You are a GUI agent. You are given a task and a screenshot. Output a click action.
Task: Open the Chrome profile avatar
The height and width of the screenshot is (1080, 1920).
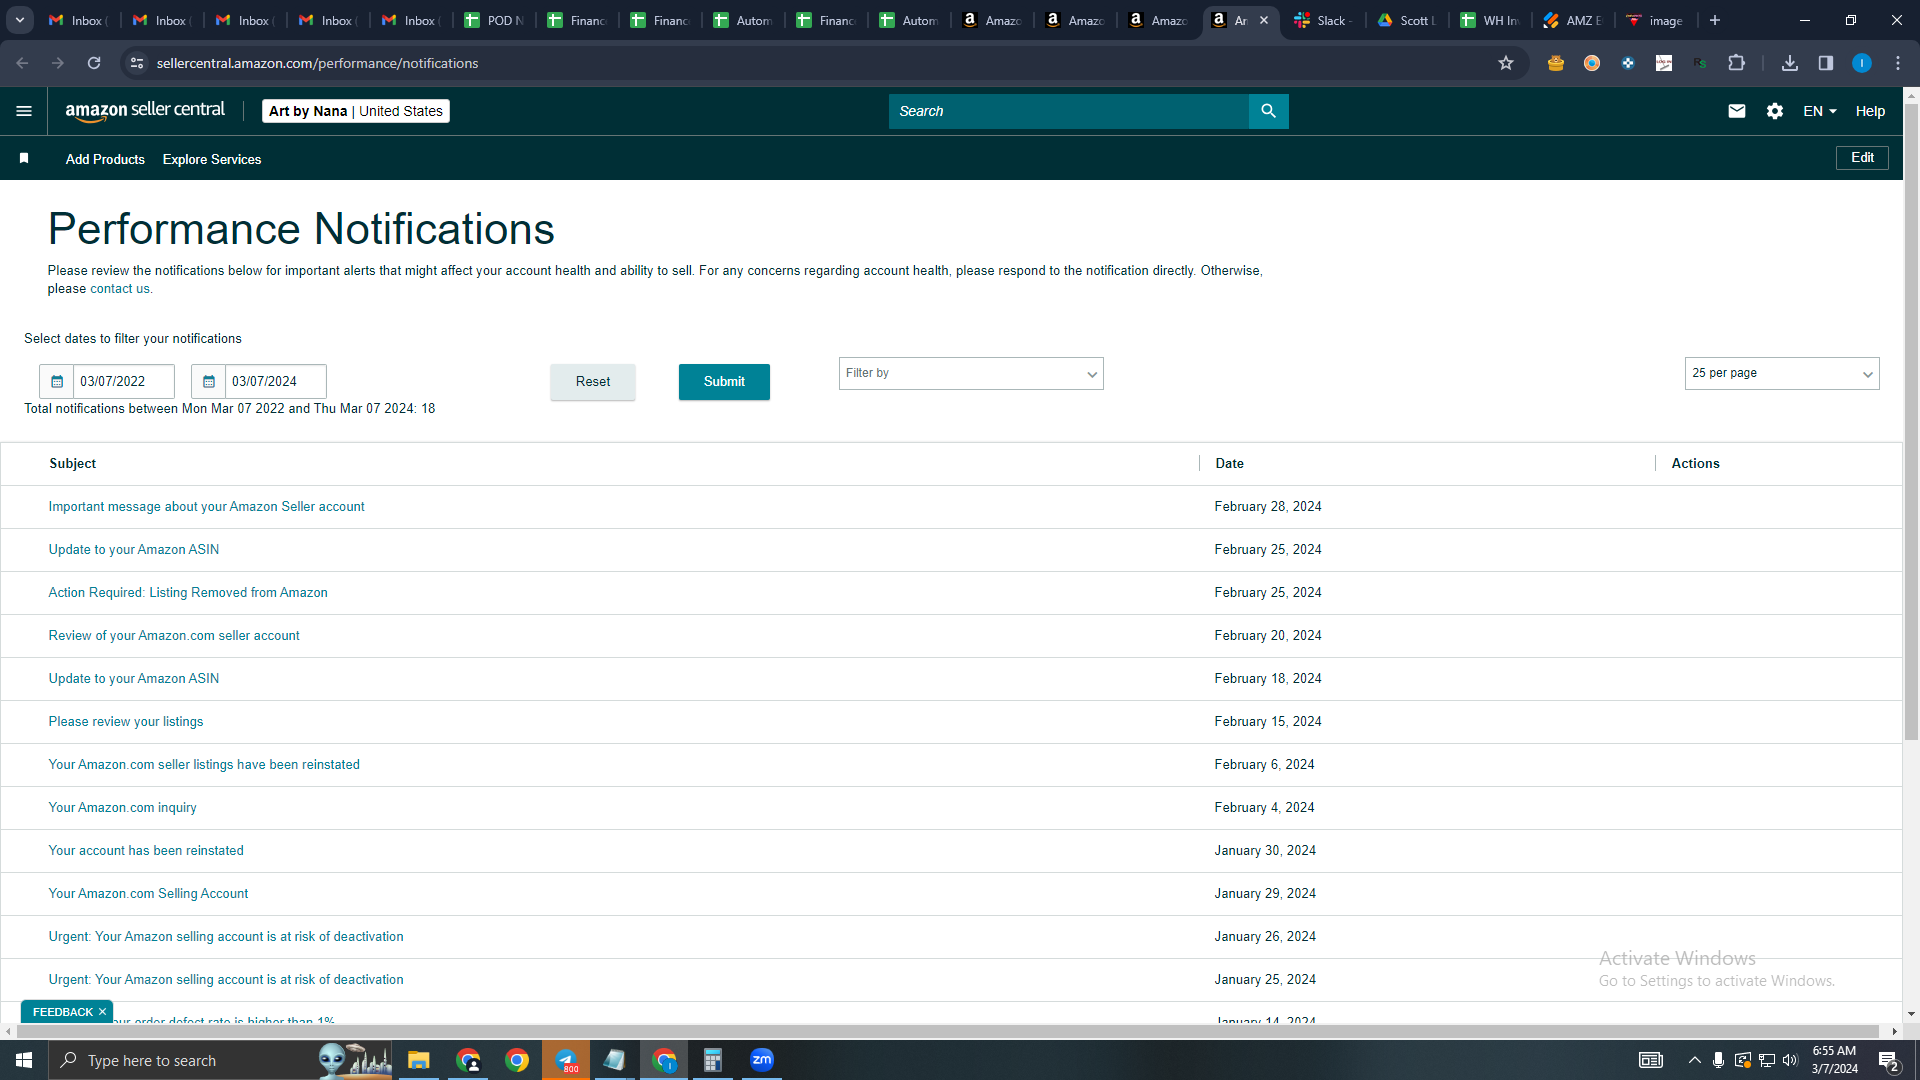1862,63
